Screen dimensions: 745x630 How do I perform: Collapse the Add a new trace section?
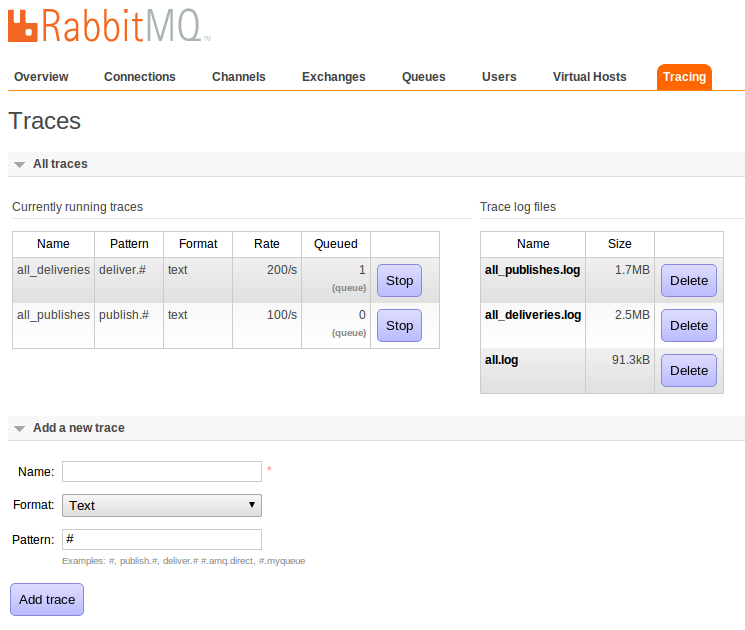coord(69,428)
